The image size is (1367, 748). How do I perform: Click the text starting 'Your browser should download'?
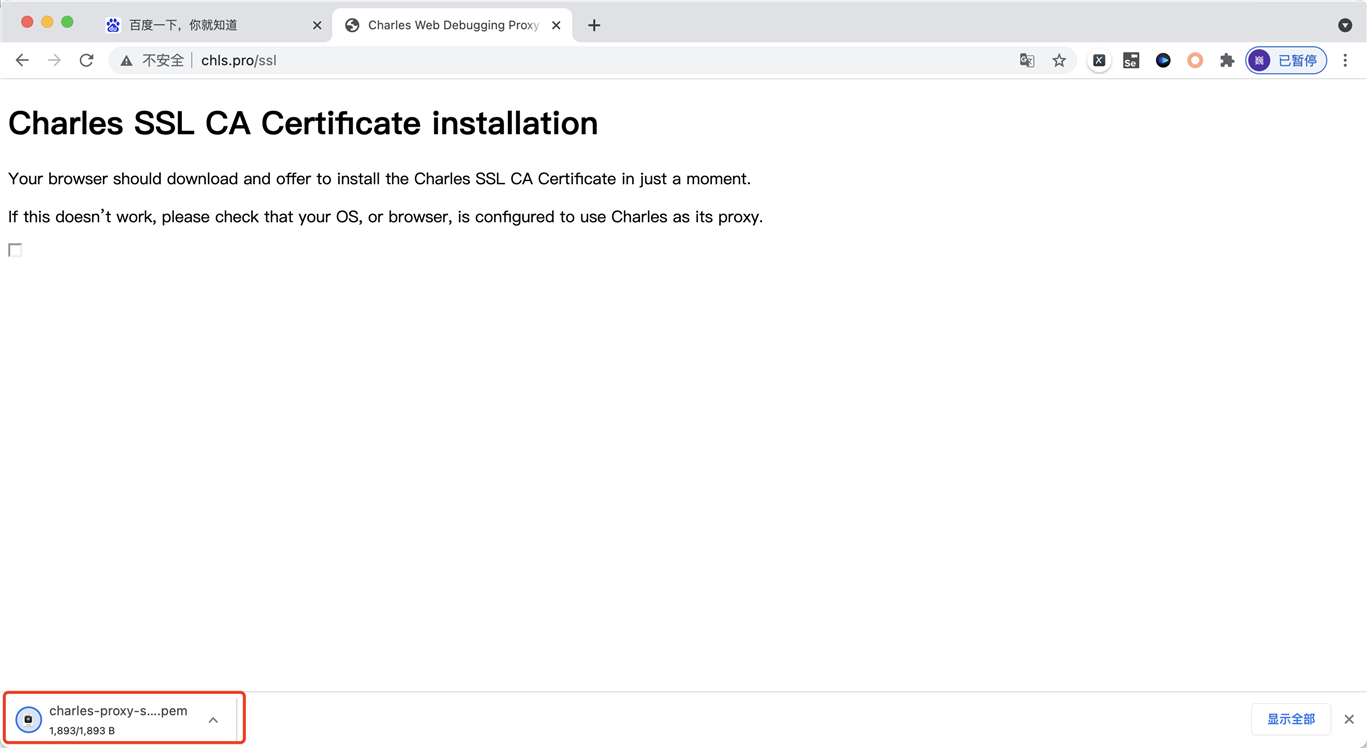[379, 179]
